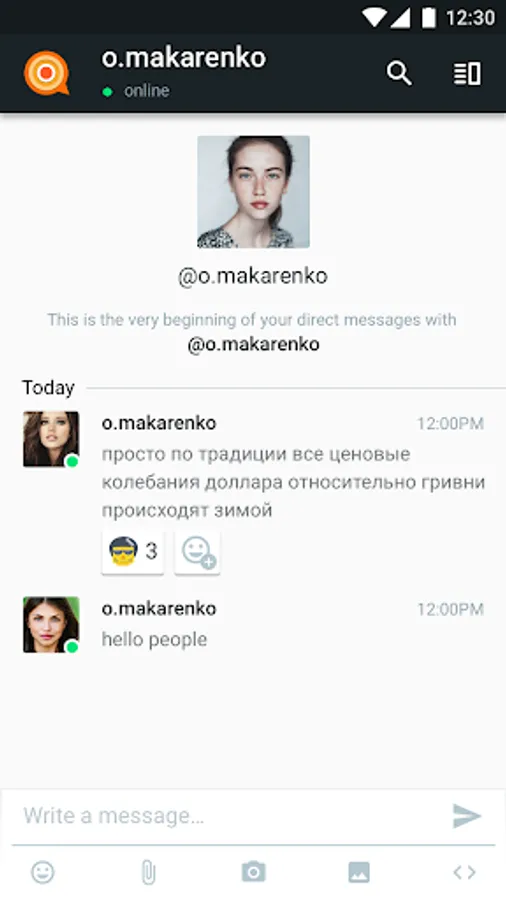506x900 pixels.
Task: Open image gallery icon in bottom toolbar
Action: (x=359, y=872)
